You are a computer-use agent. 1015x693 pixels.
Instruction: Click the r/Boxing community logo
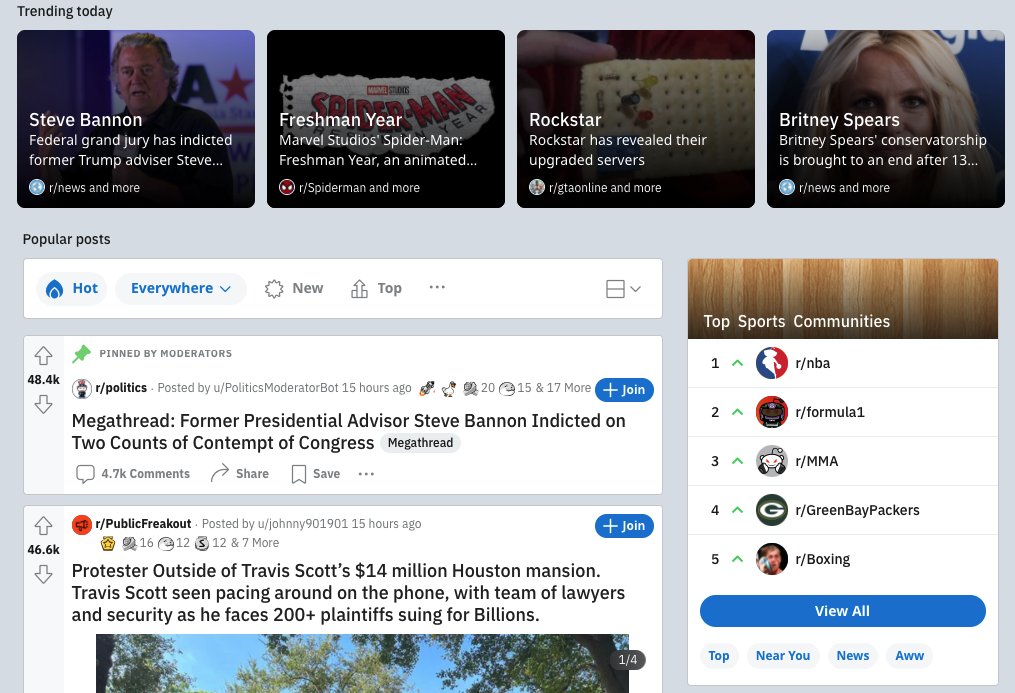(772, 559)
